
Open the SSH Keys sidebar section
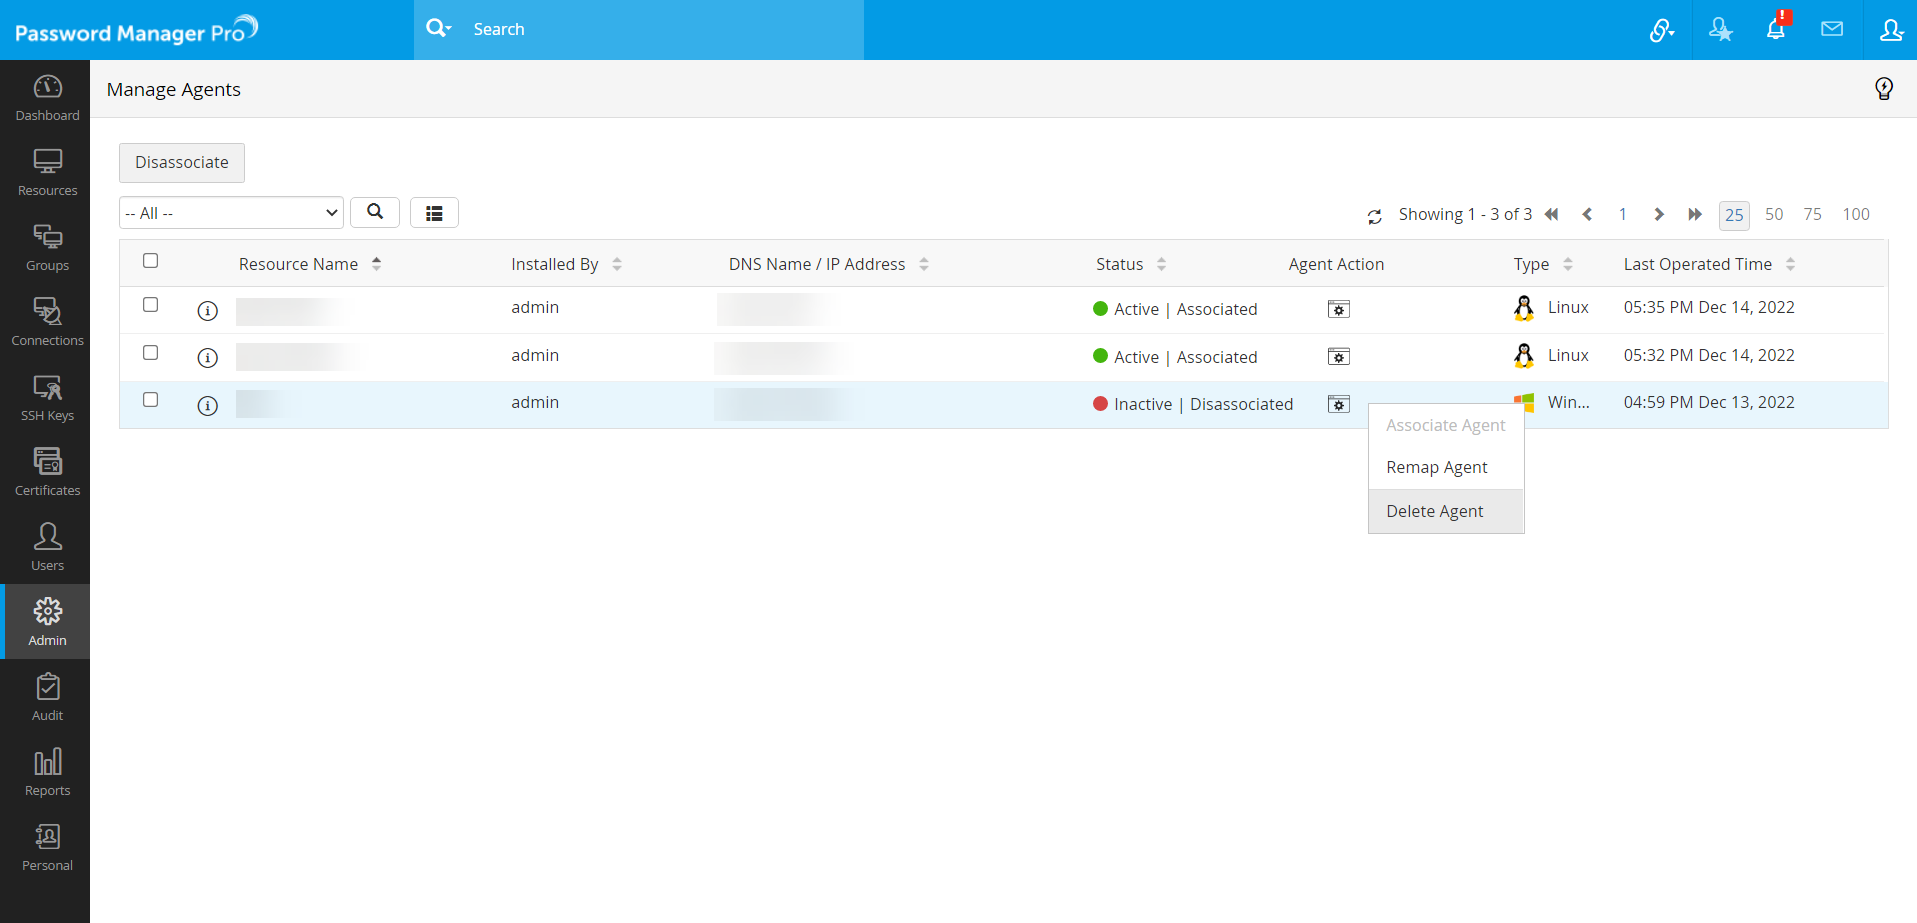tap(47, 397)
